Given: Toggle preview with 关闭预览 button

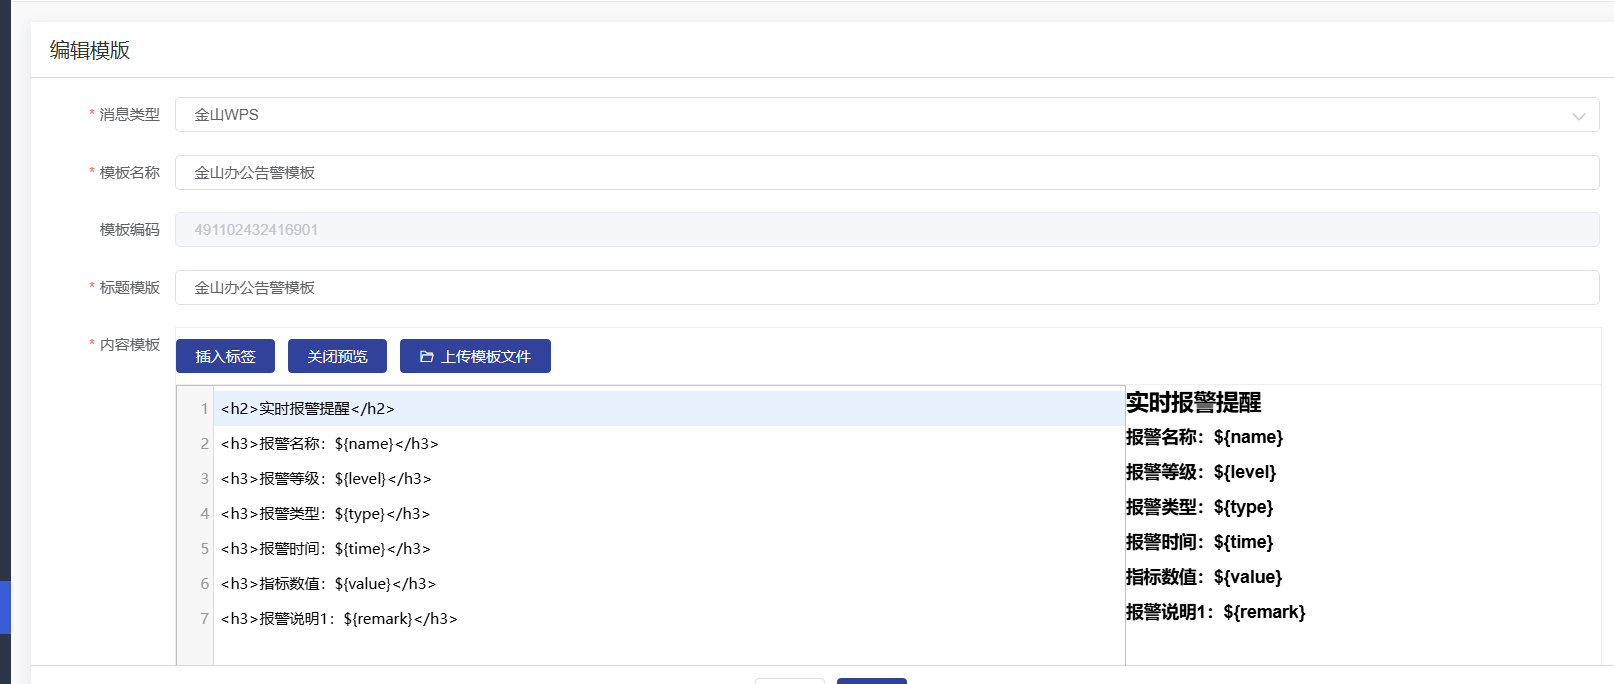Looking at the screenshot, I should [x=337, y=357].
